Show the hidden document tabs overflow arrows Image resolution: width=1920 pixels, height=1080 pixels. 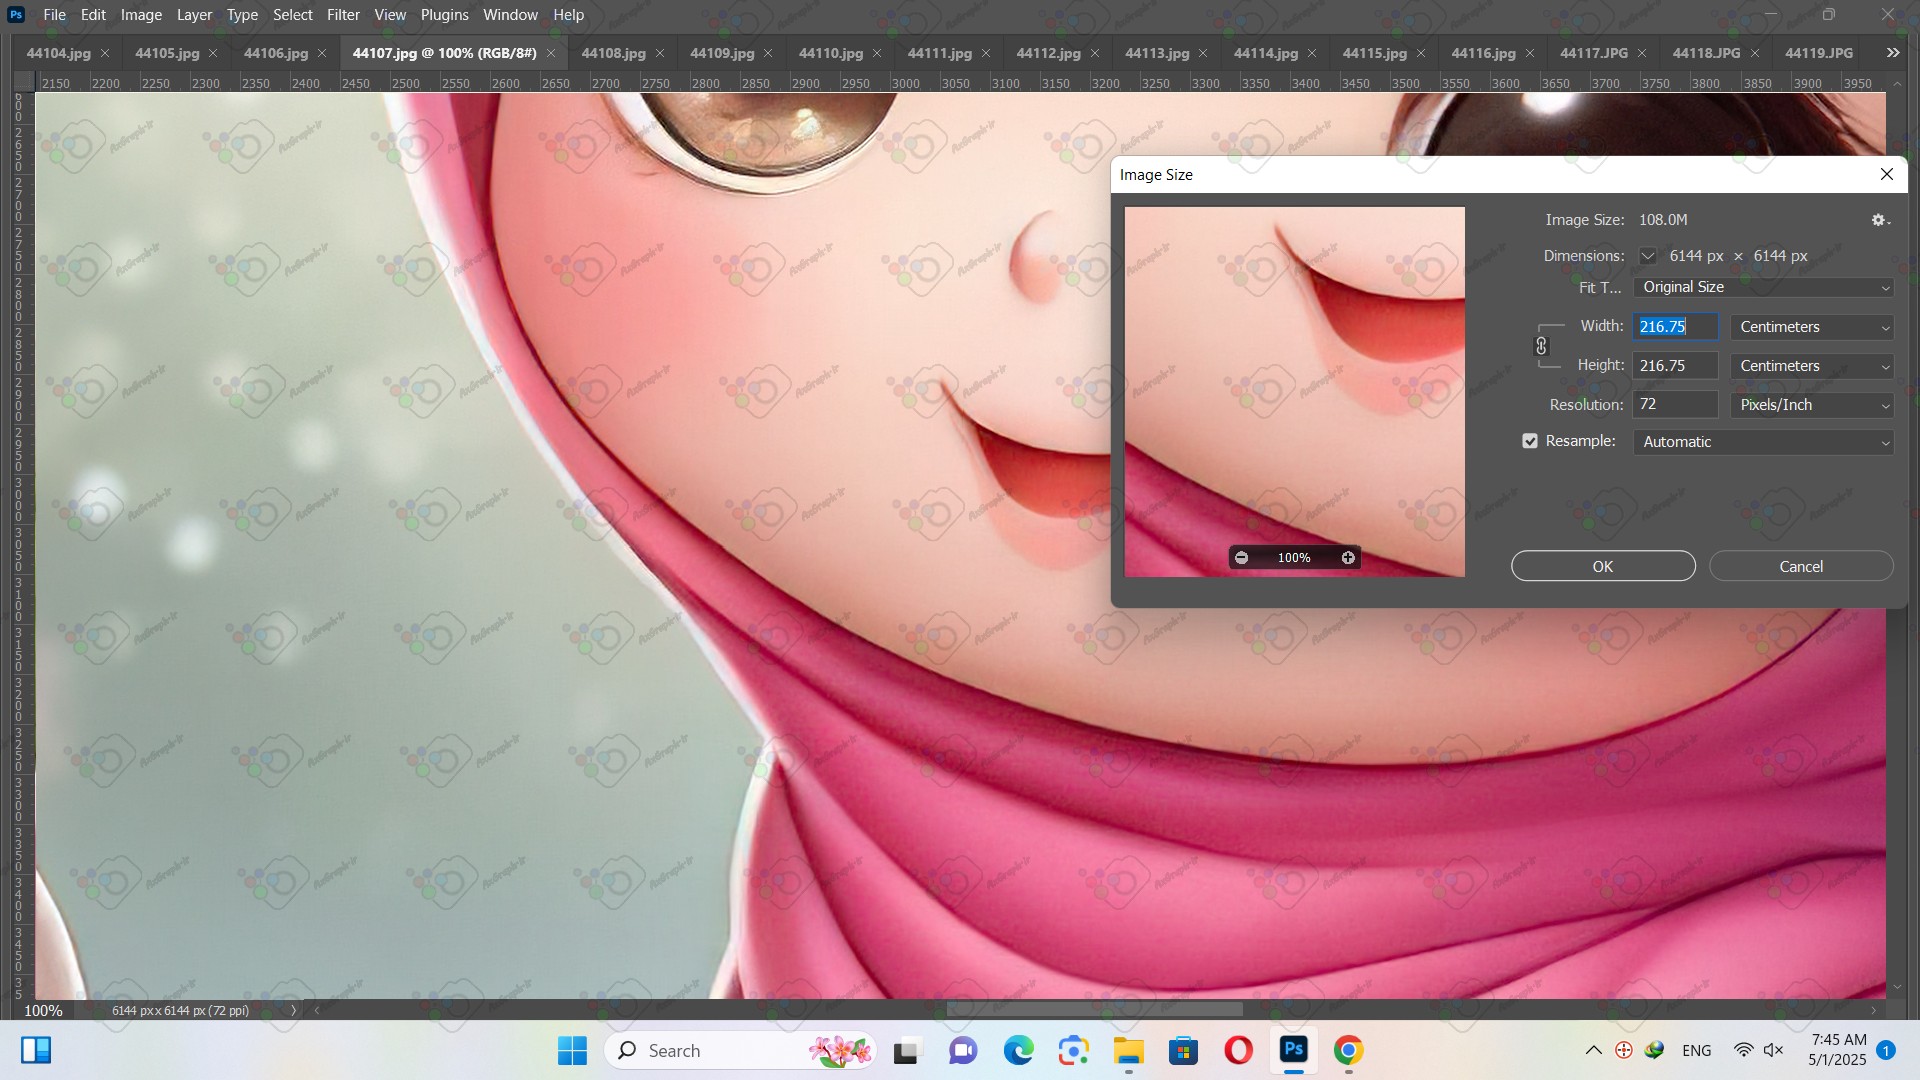(x=1893, y=53)
